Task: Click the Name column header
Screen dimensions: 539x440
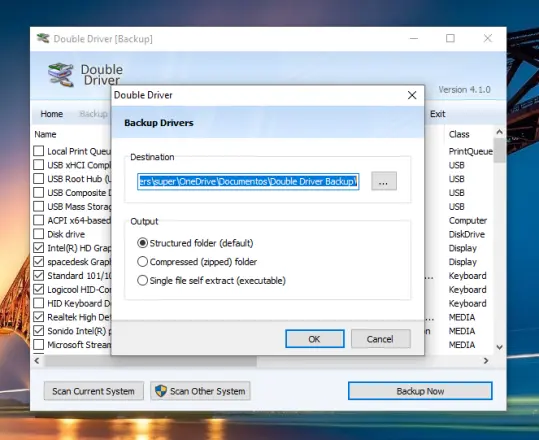Action: pos(45,134)
